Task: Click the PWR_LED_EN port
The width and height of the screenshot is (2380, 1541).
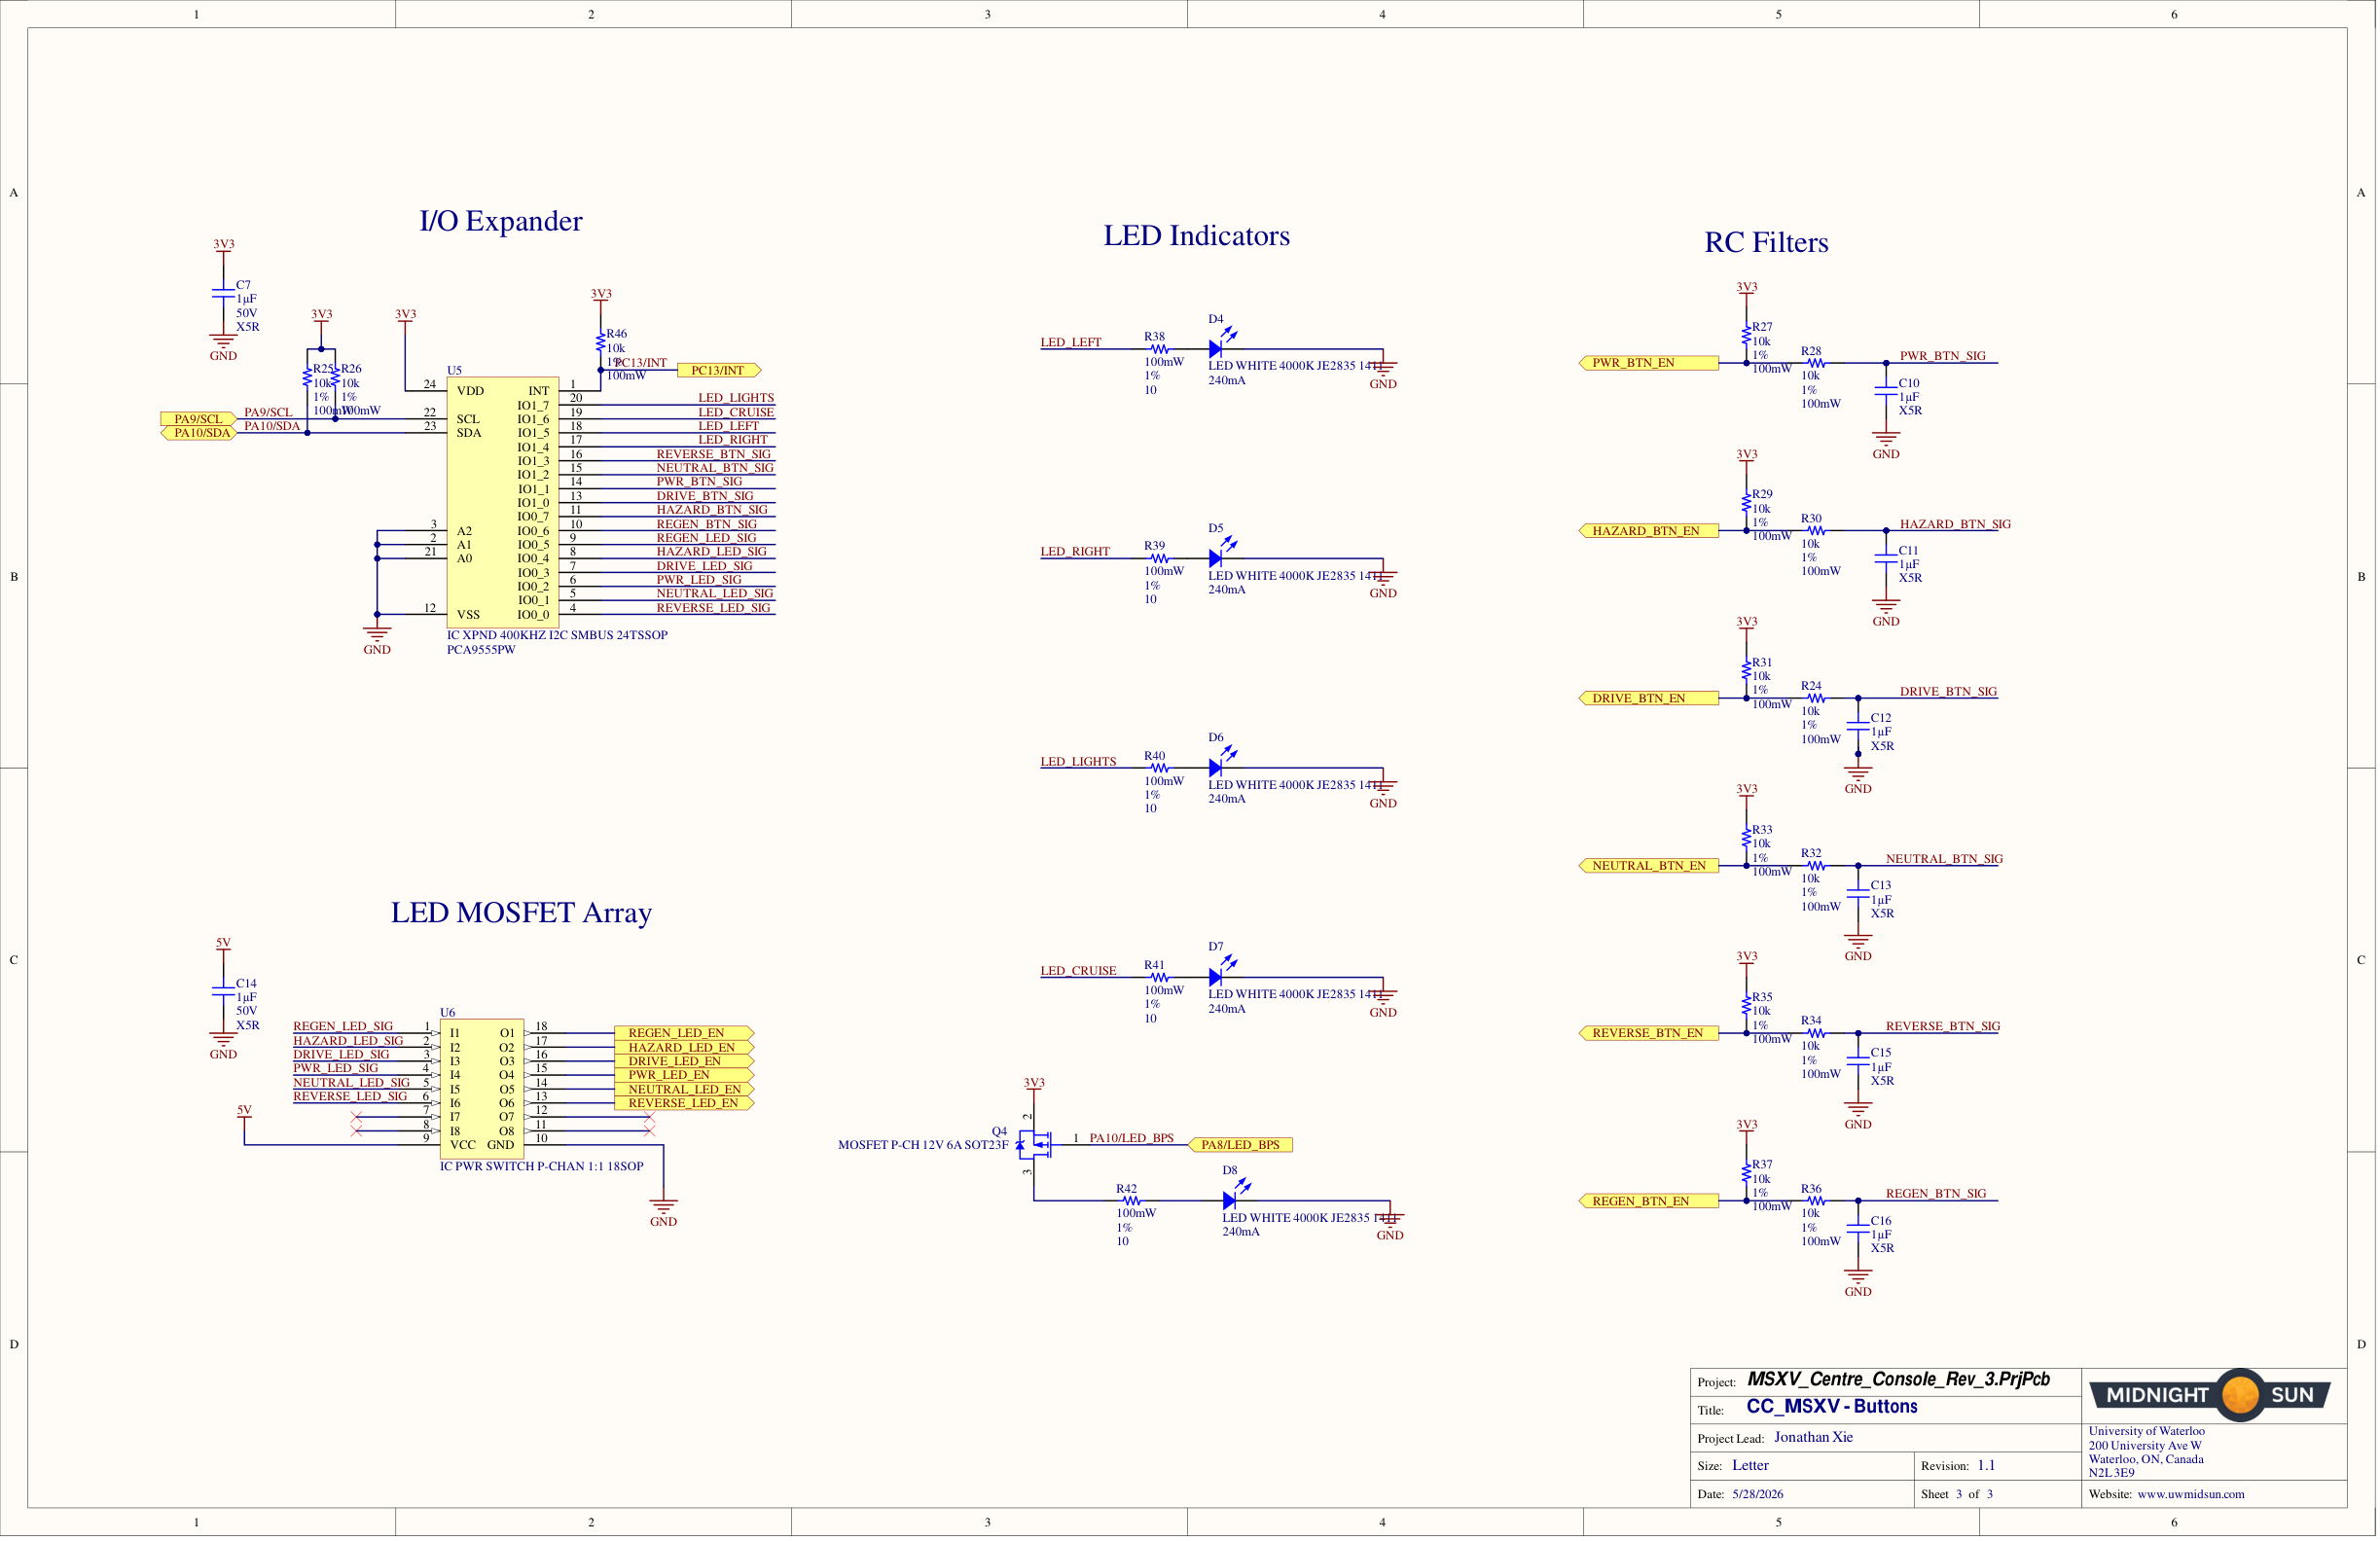Action: point(684,1075)
